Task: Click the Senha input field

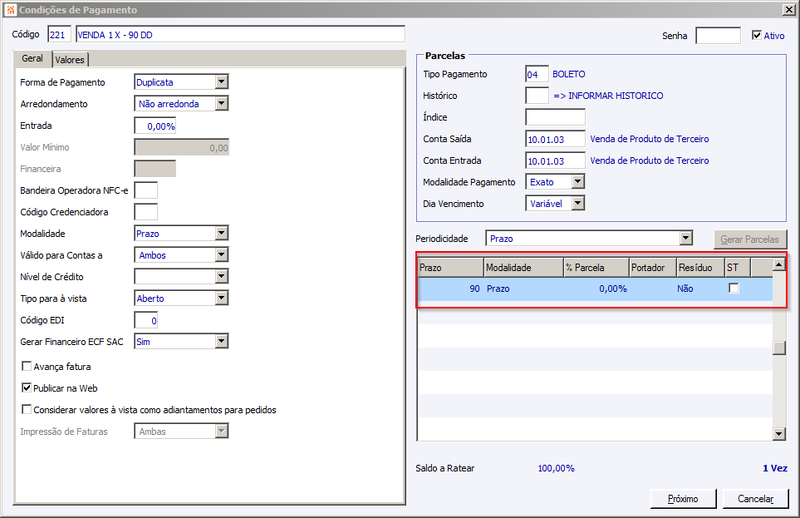Action: tap(718, 36)
